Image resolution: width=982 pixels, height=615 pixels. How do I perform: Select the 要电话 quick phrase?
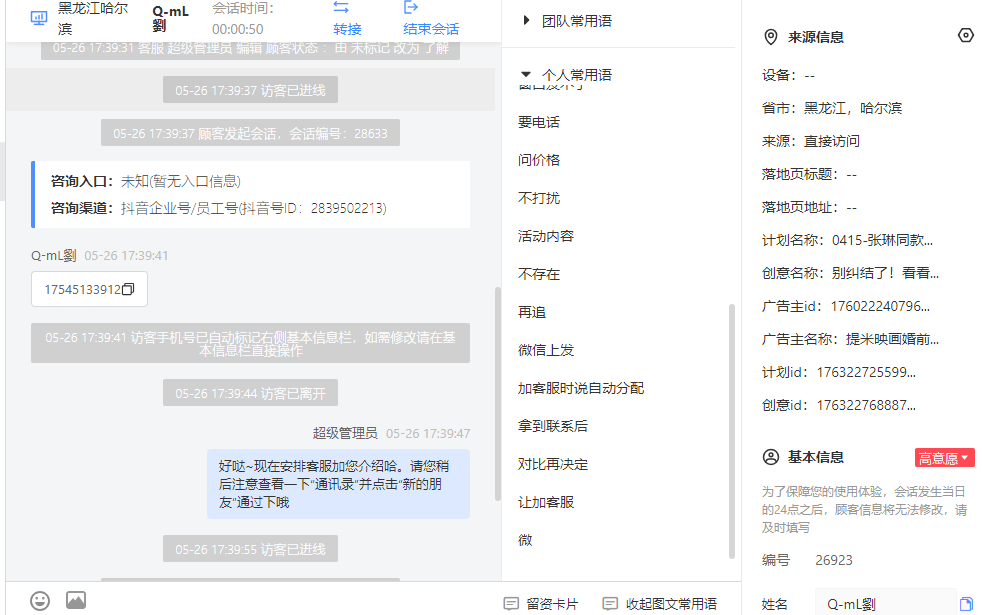(x=539, y=122)
